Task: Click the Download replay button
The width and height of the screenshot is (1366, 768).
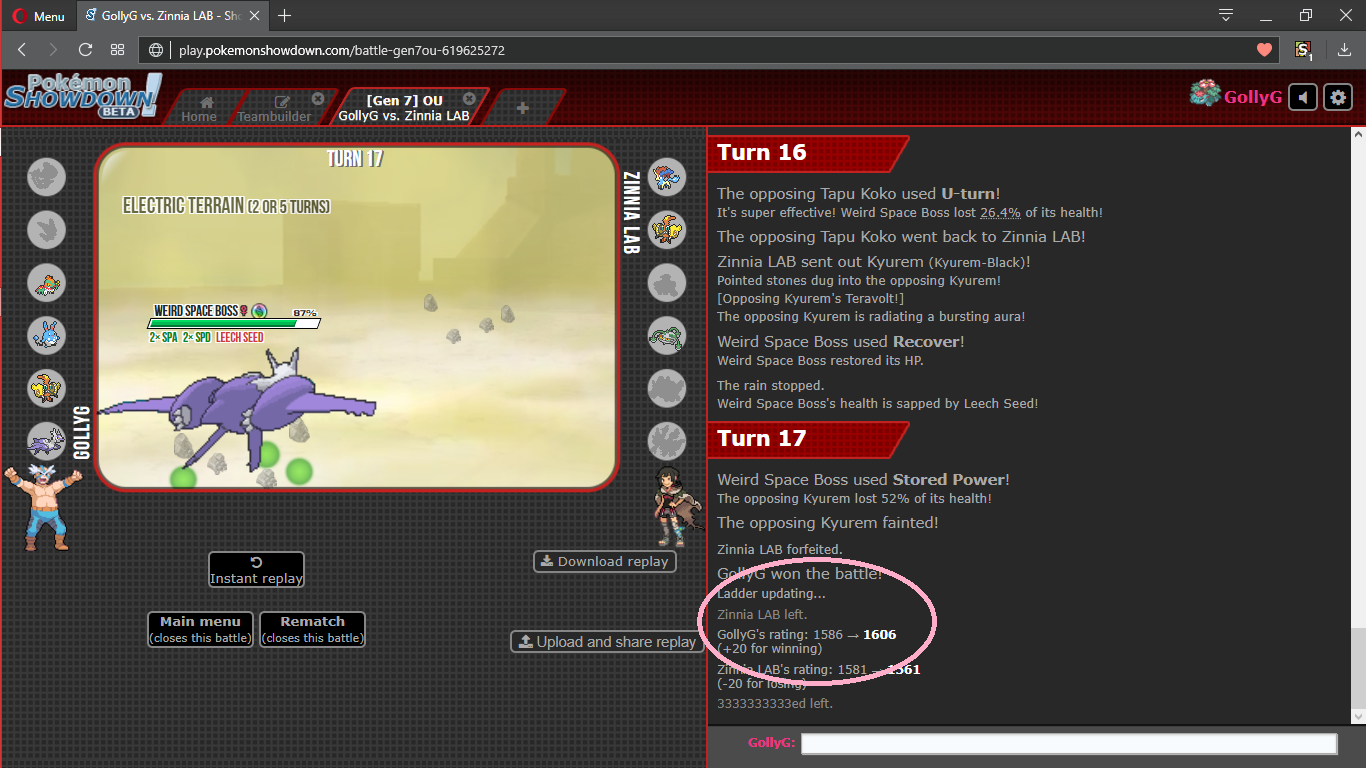Action: tap(605, 561)
